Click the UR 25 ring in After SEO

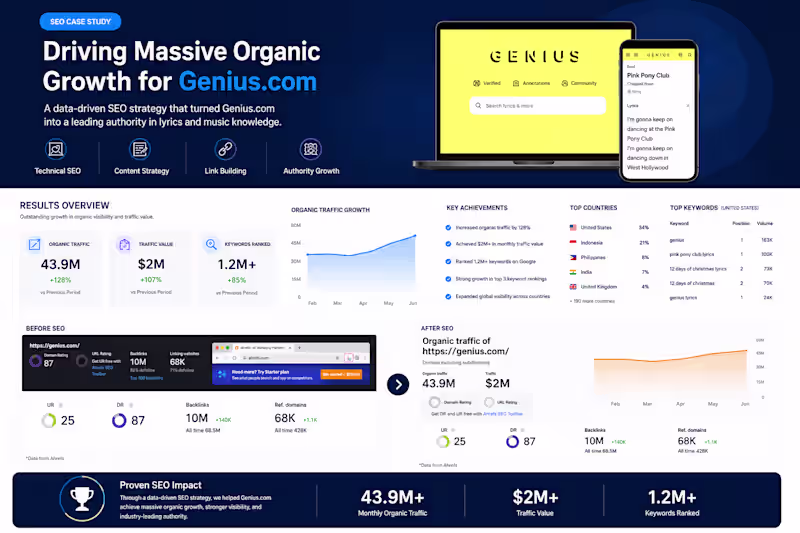coord(443,442)
